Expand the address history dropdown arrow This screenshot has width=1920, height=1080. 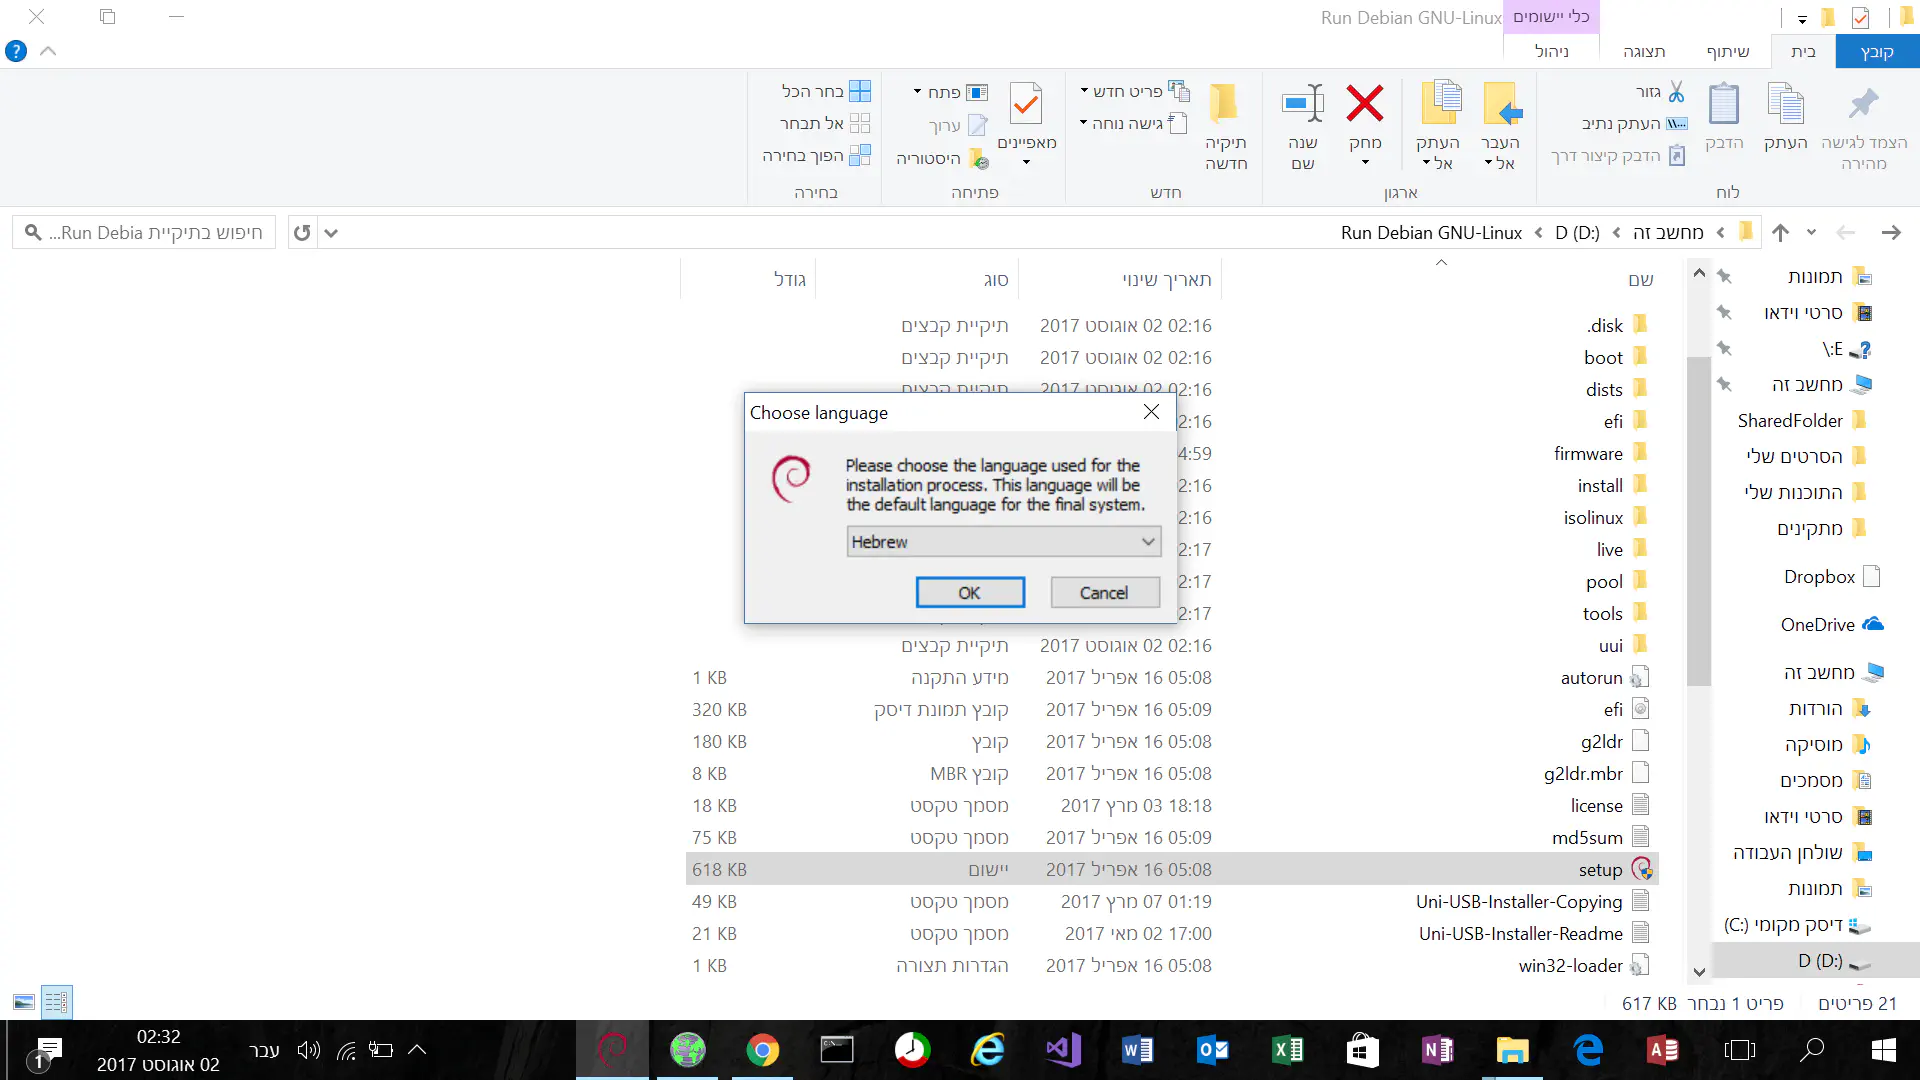click(x=331, y=233)
